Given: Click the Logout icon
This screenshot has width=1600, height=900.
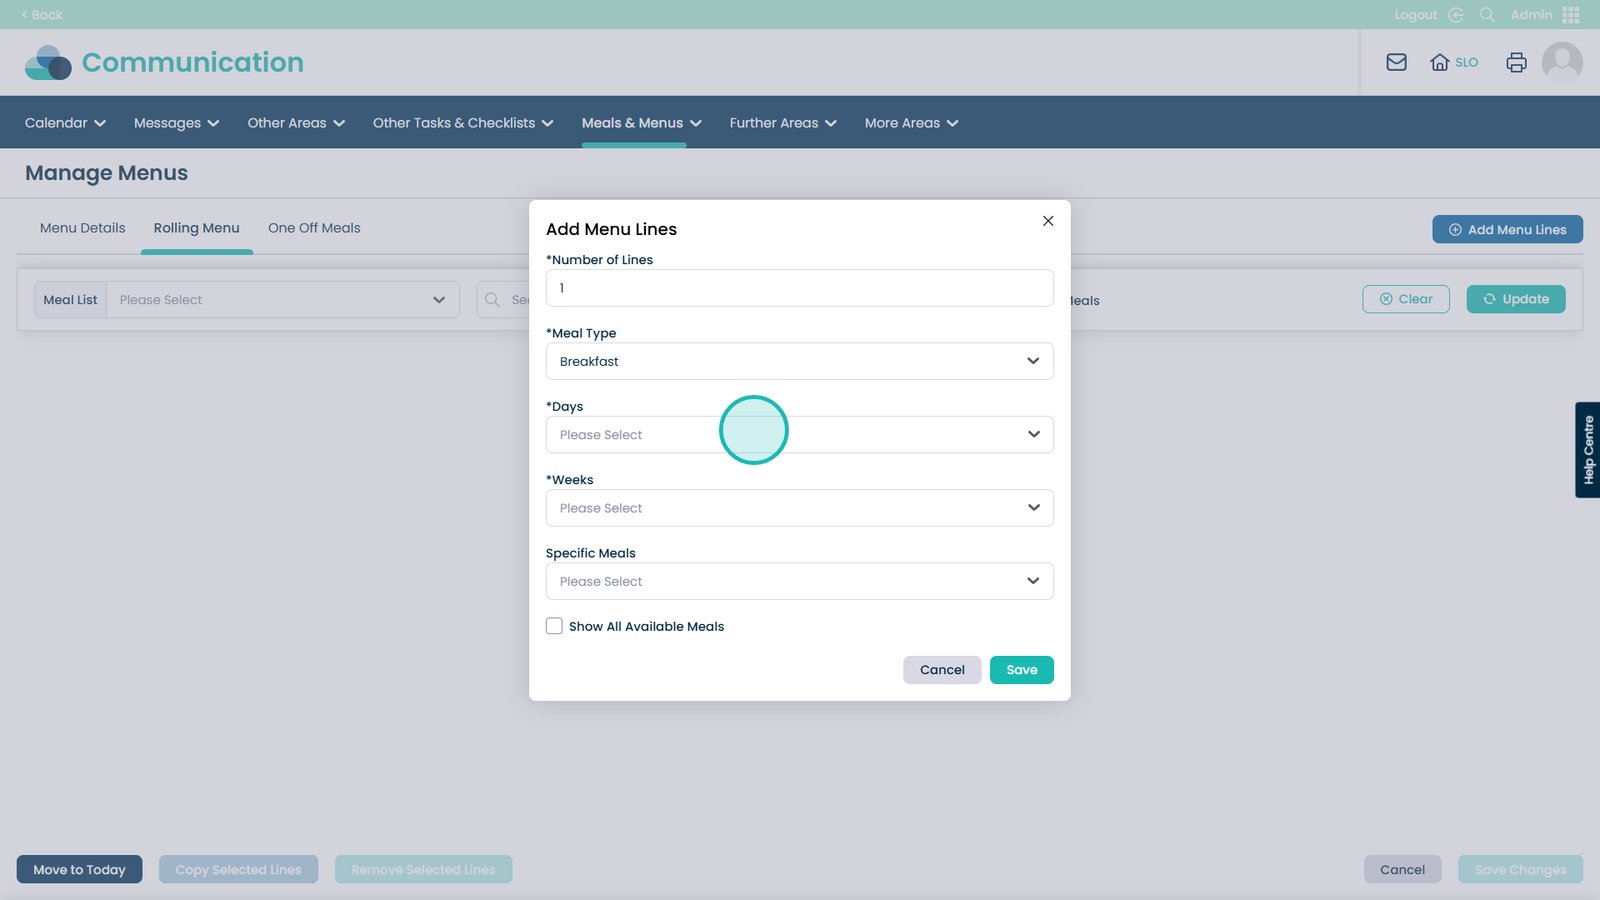Looking at the screenshot, I should [1456, 15].
